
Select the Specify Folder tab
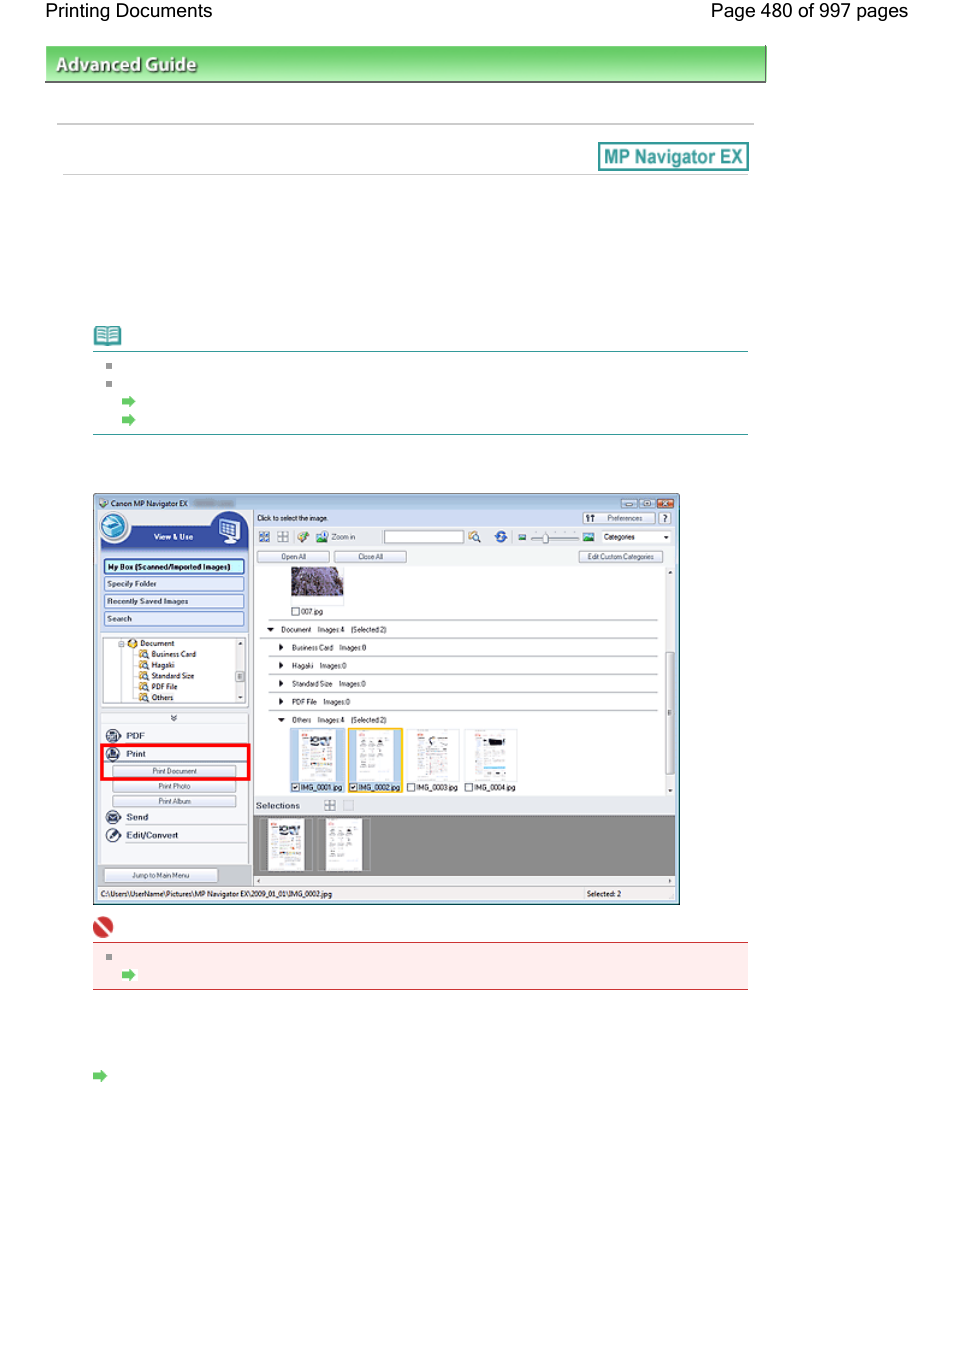[x=174, y=584]
